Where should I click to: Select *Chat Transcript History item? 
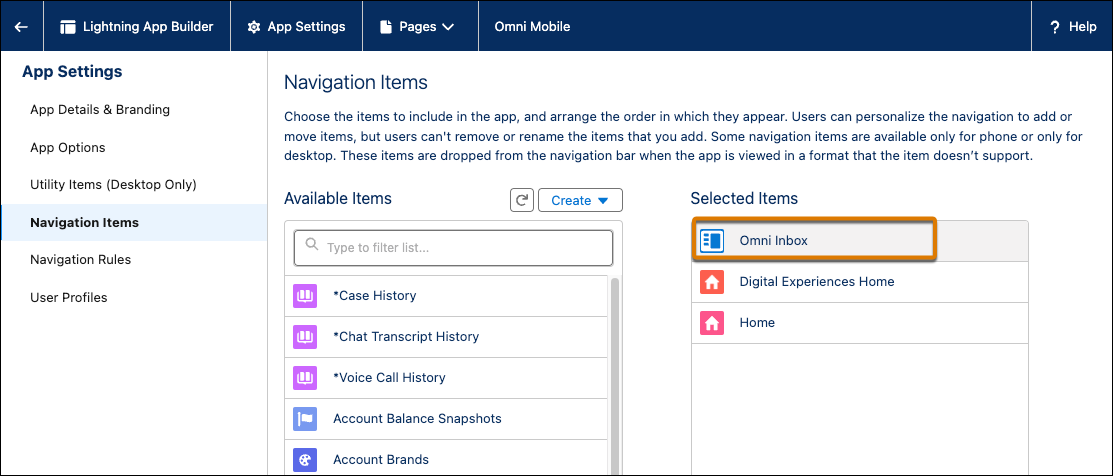click(x=446, y=337)
